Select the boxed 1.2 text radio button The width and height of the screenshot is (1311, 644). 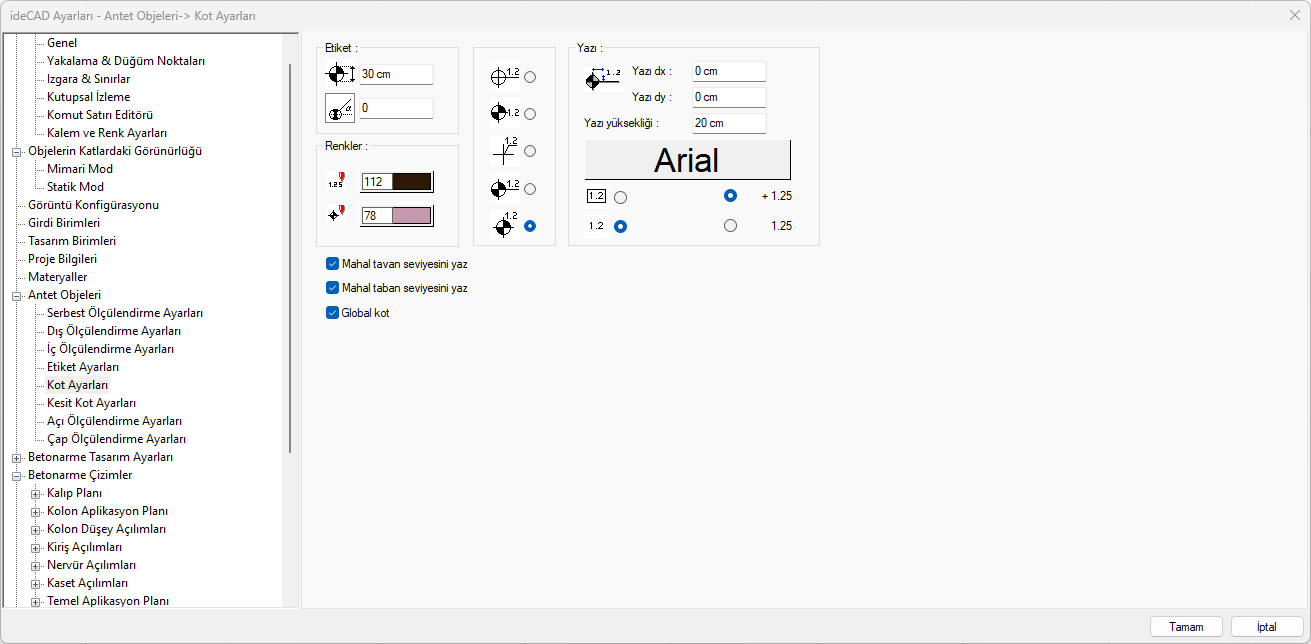tap(621, 197)
